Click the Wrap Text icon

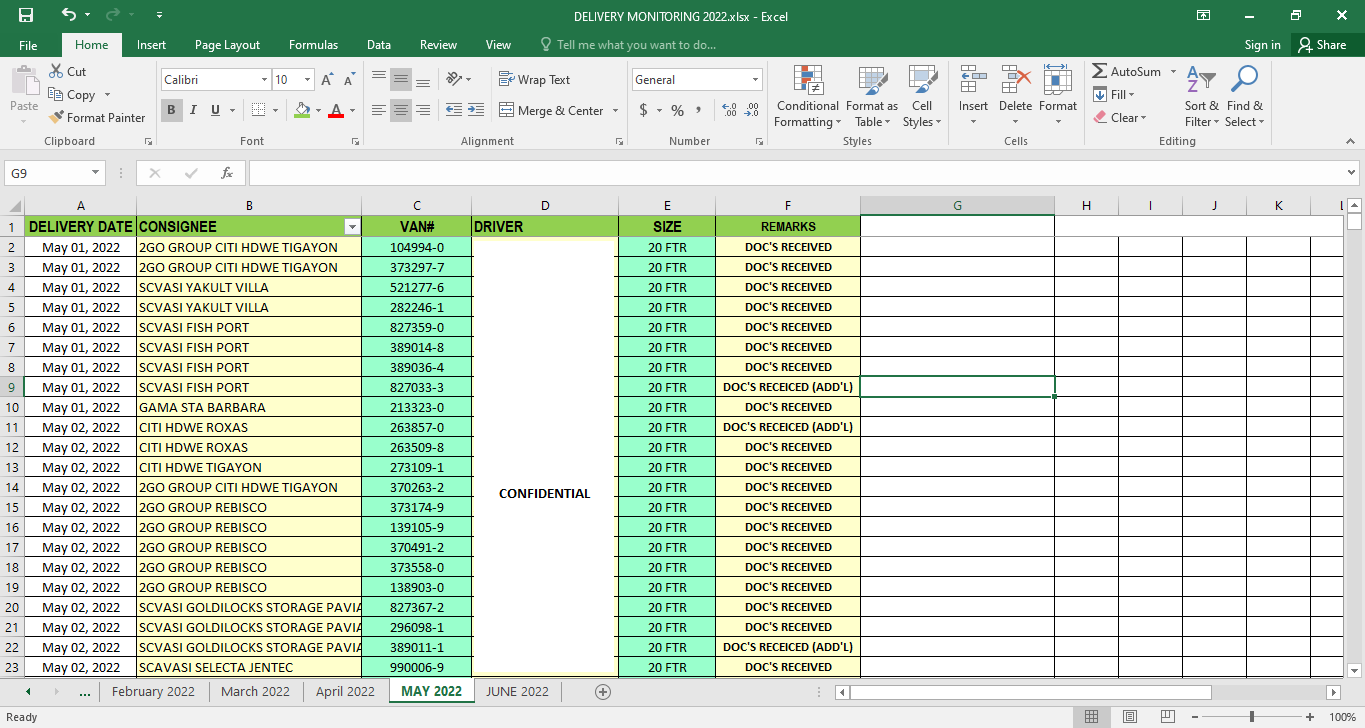[x=506, y=79]
